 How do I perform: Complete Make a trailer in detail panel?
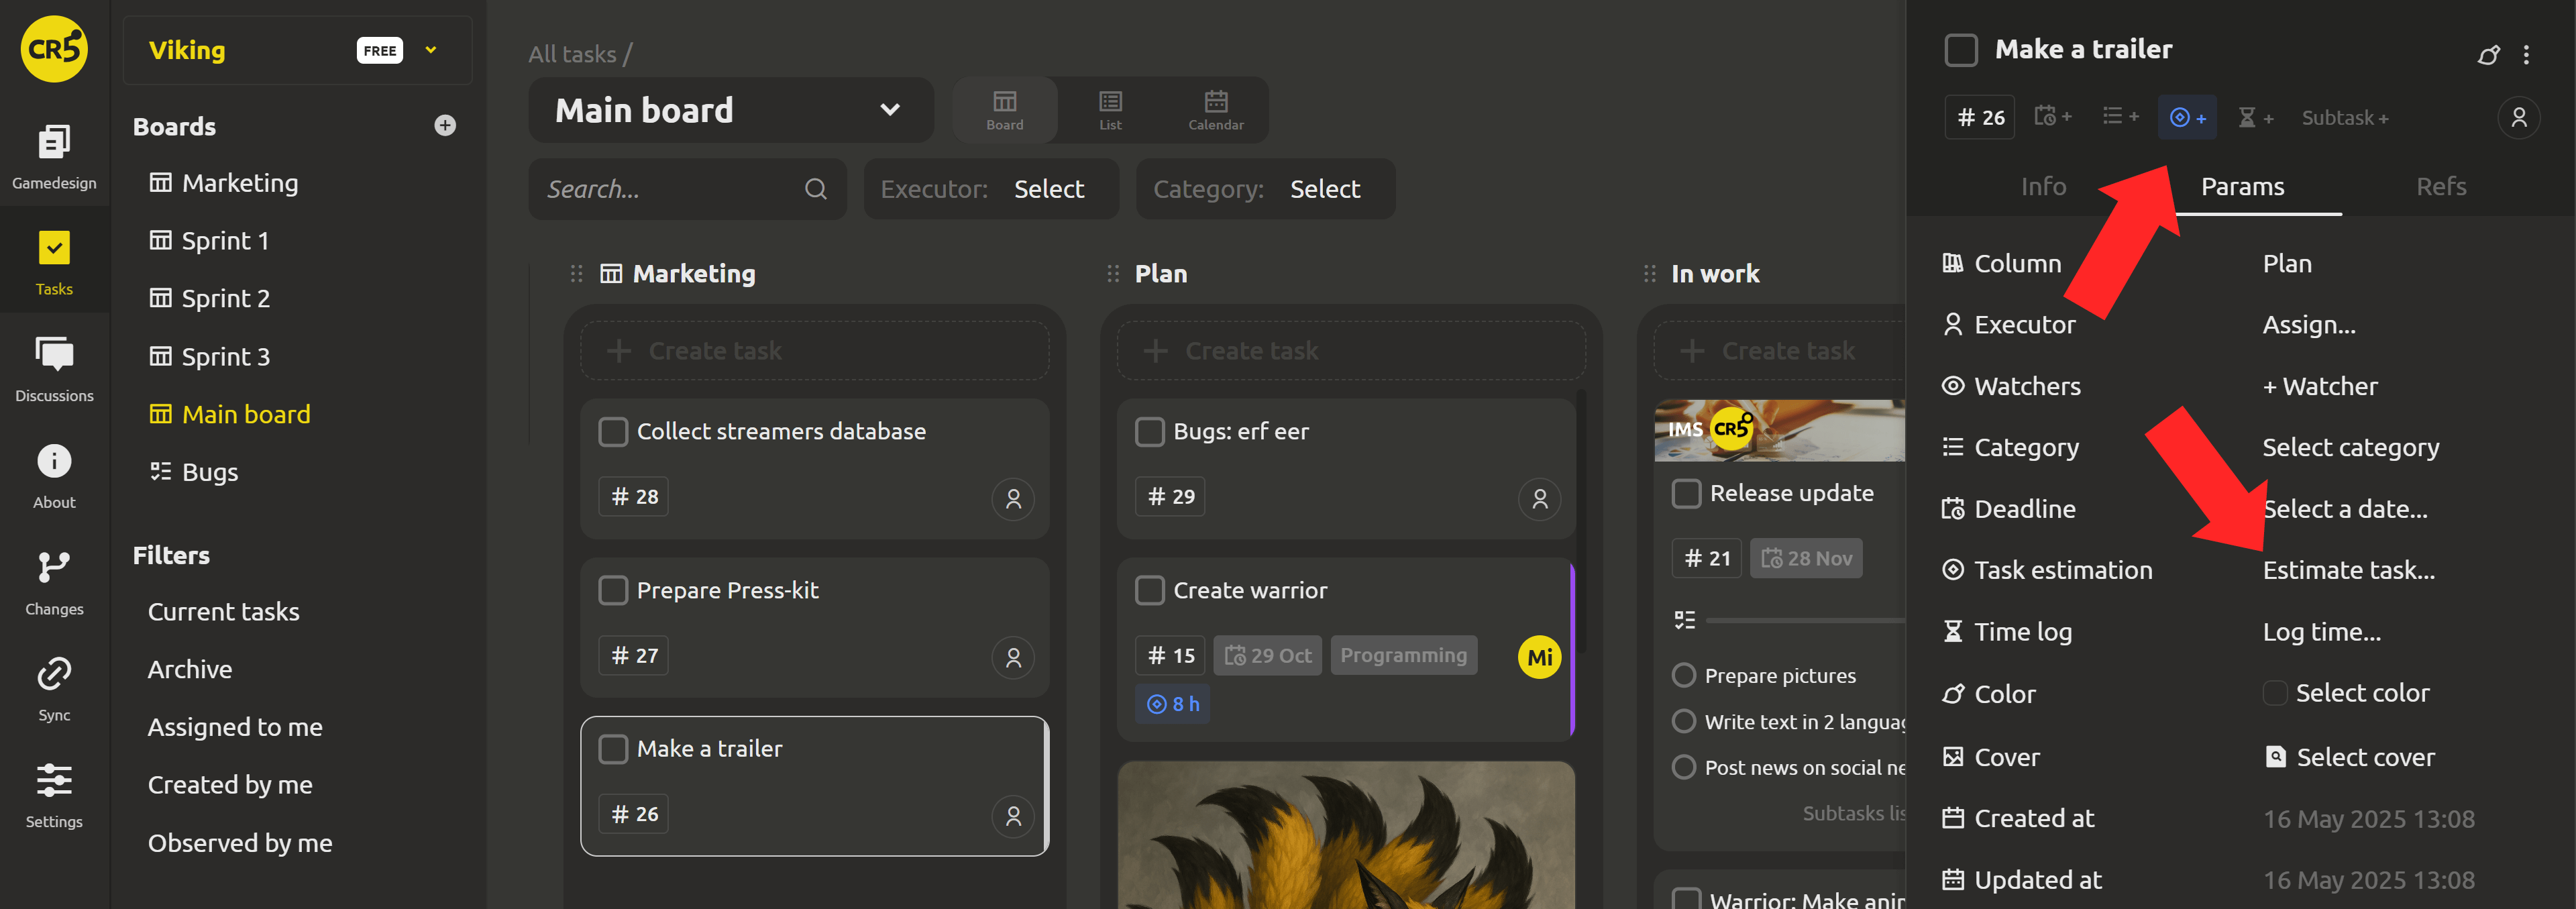(1961, 50)
